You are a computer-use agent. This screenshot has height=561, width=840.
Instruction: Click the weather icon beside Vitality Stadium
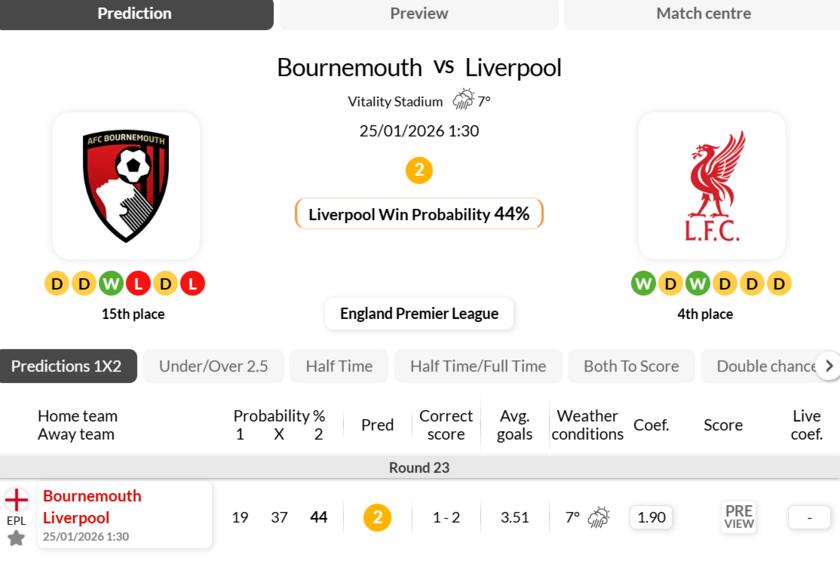[x=463, y=100]
